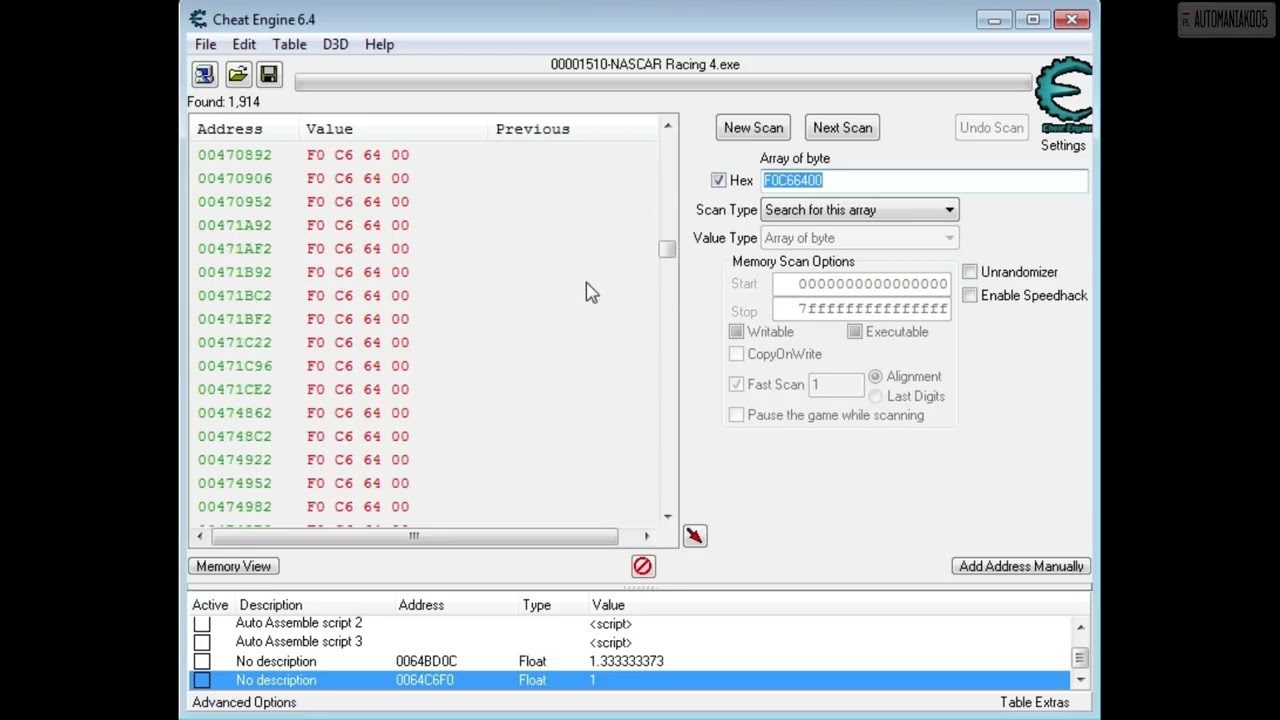This screenshot has width=1280, height=720.
Task: Open the Edit menu
Action: (x=244, y=44)
